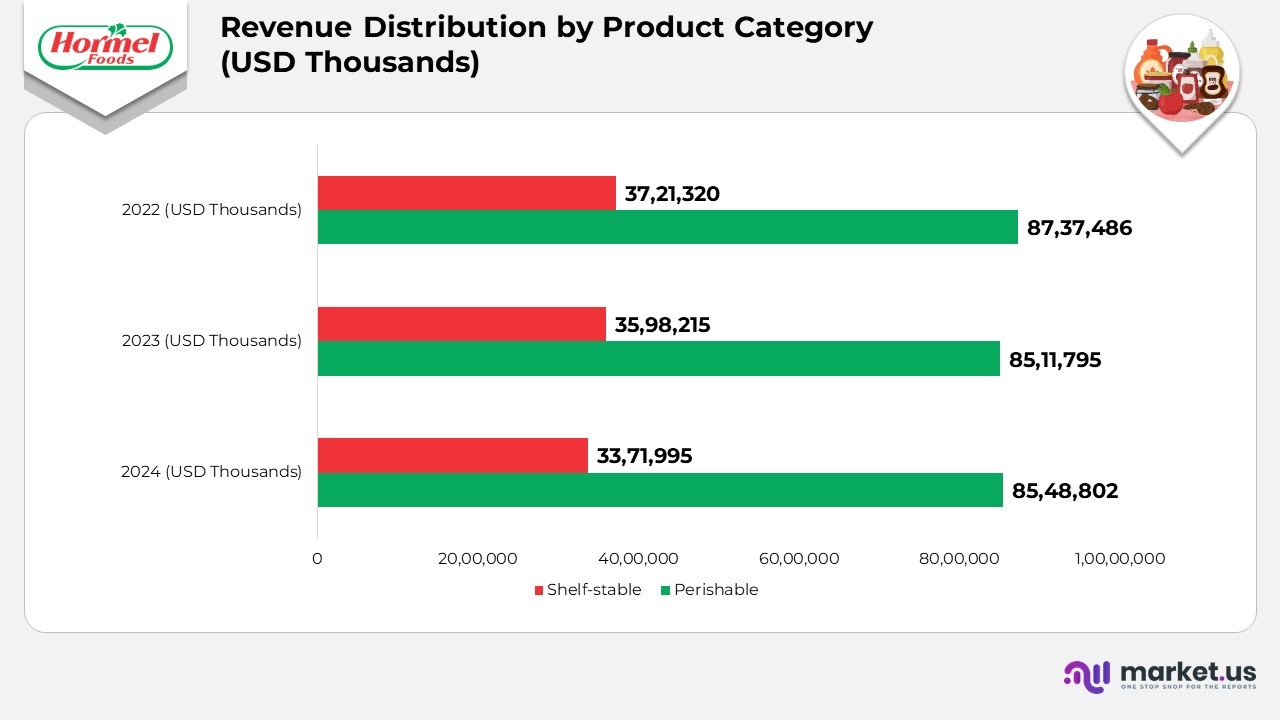The image size is (1280, 720).
Task: Click the 2024 (USD Thousands) axis label
Action: 211,472
